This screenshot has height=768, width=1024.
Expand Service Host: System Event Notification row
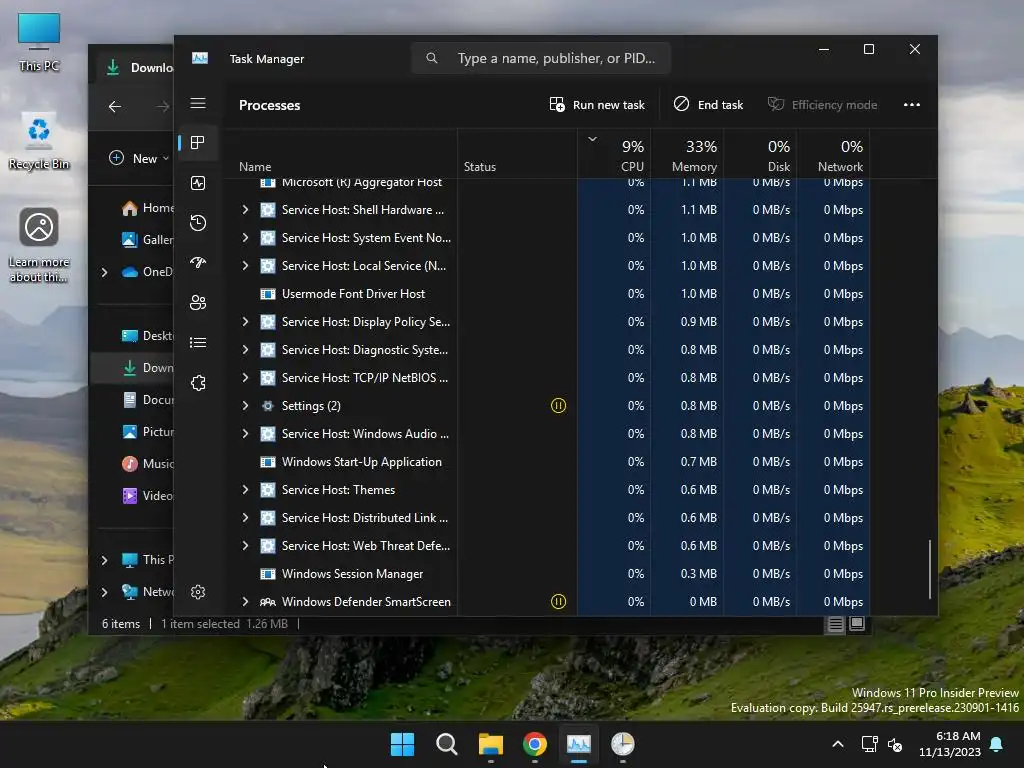tap(246, 238)
